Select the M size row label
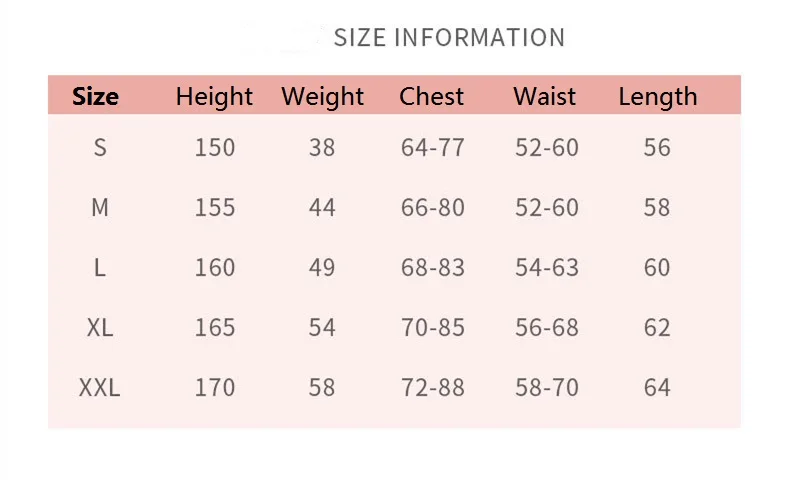The image size is (789, 487). [100, 207]
